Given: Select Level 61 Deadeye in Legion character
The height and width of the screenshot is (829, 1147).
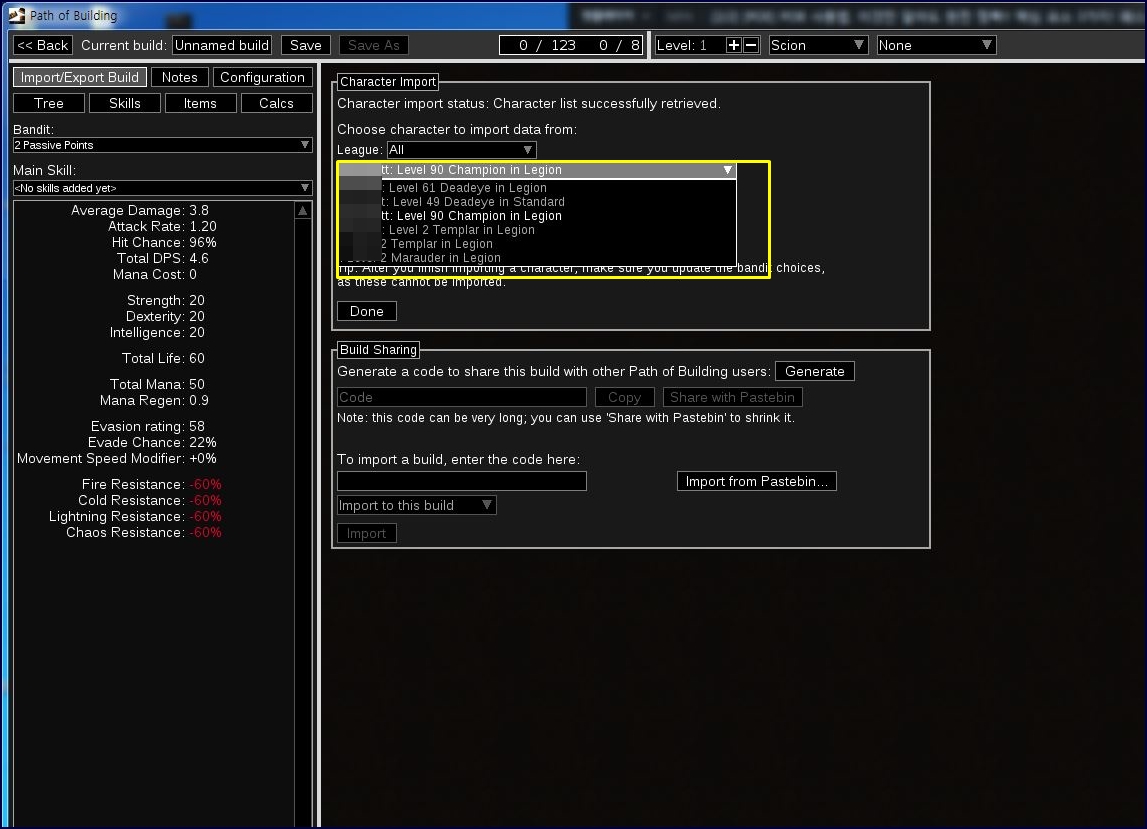Looking at the screenshot, I should click(x=538, y=188).
